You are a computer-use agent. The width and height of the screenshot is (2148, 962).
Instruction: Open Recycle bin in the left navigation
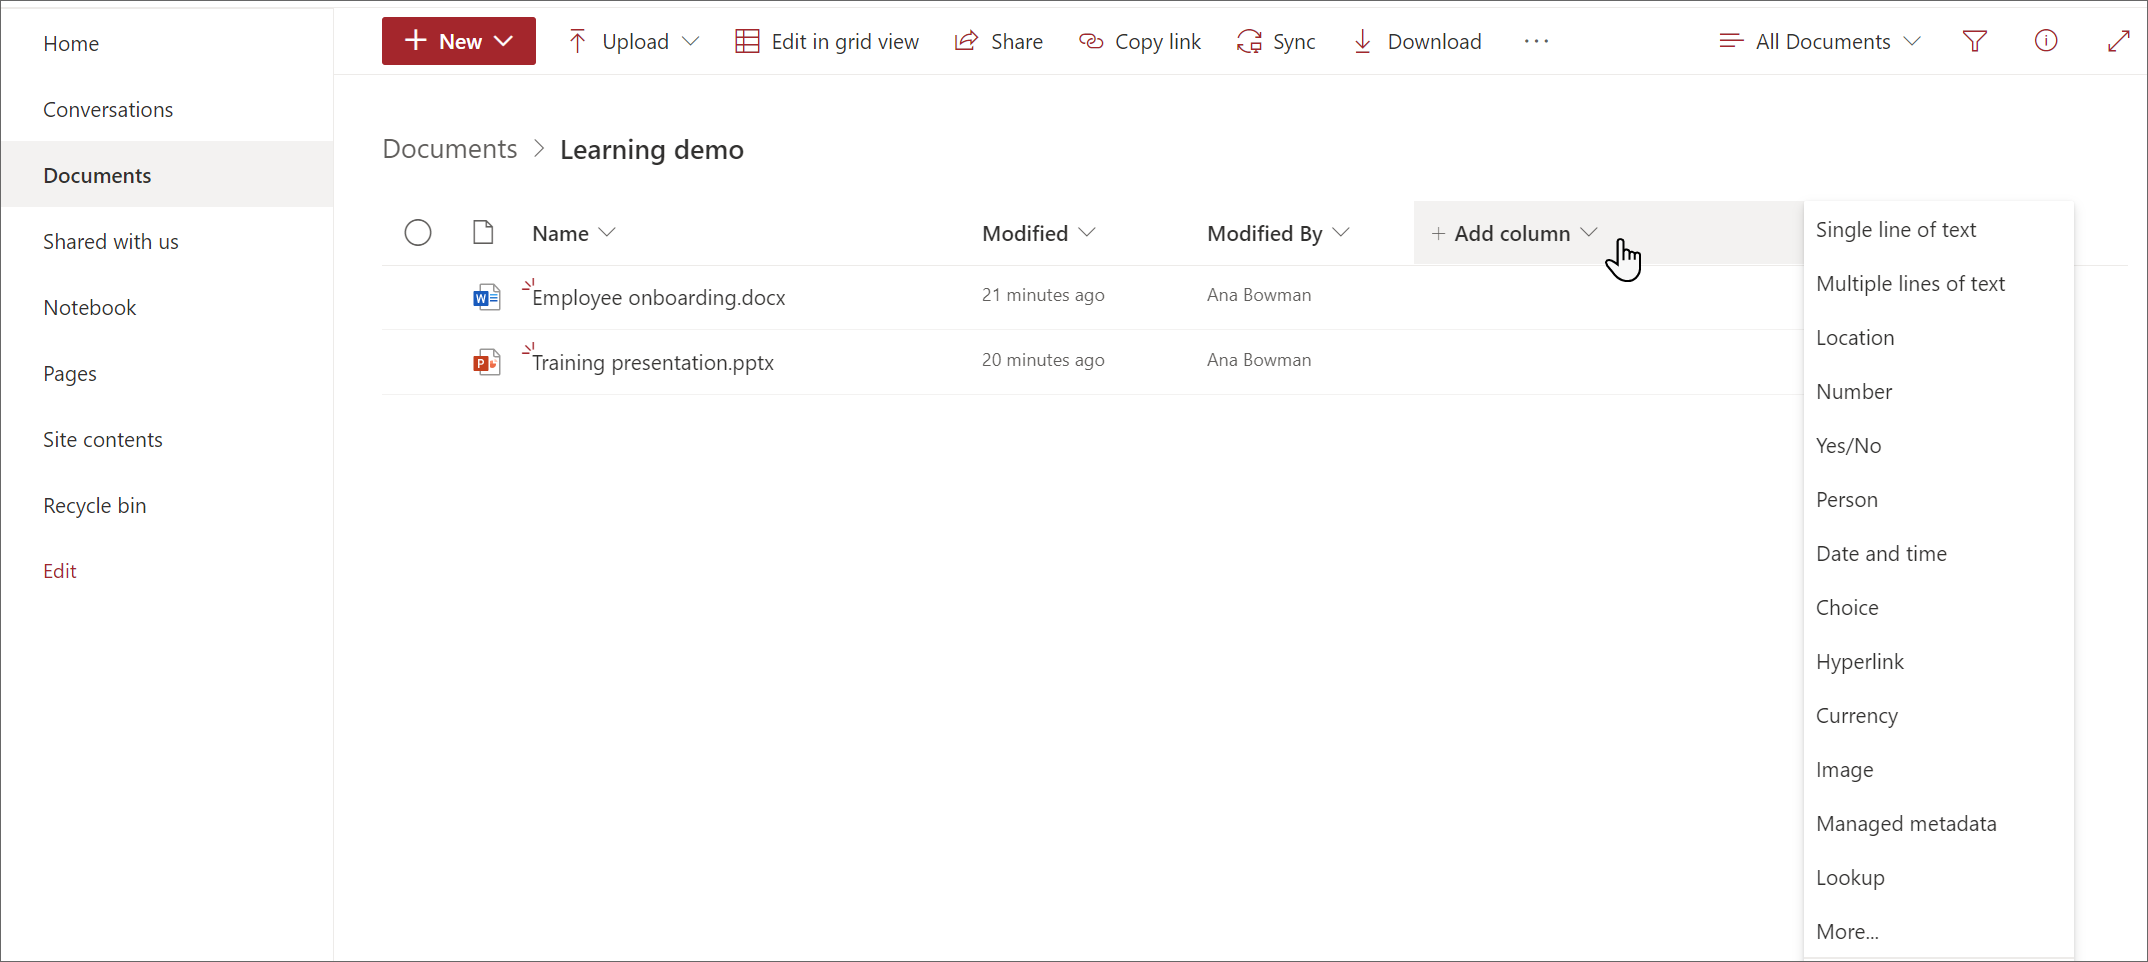click(95, 505)
